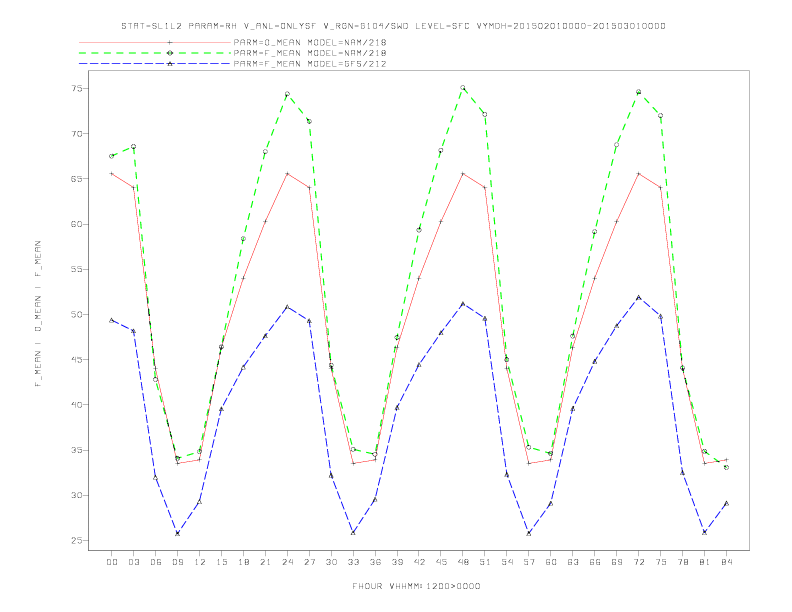Screen dimensions: 792x612
Task: Click y-axis tick value 40
Action: pos(77,405)
